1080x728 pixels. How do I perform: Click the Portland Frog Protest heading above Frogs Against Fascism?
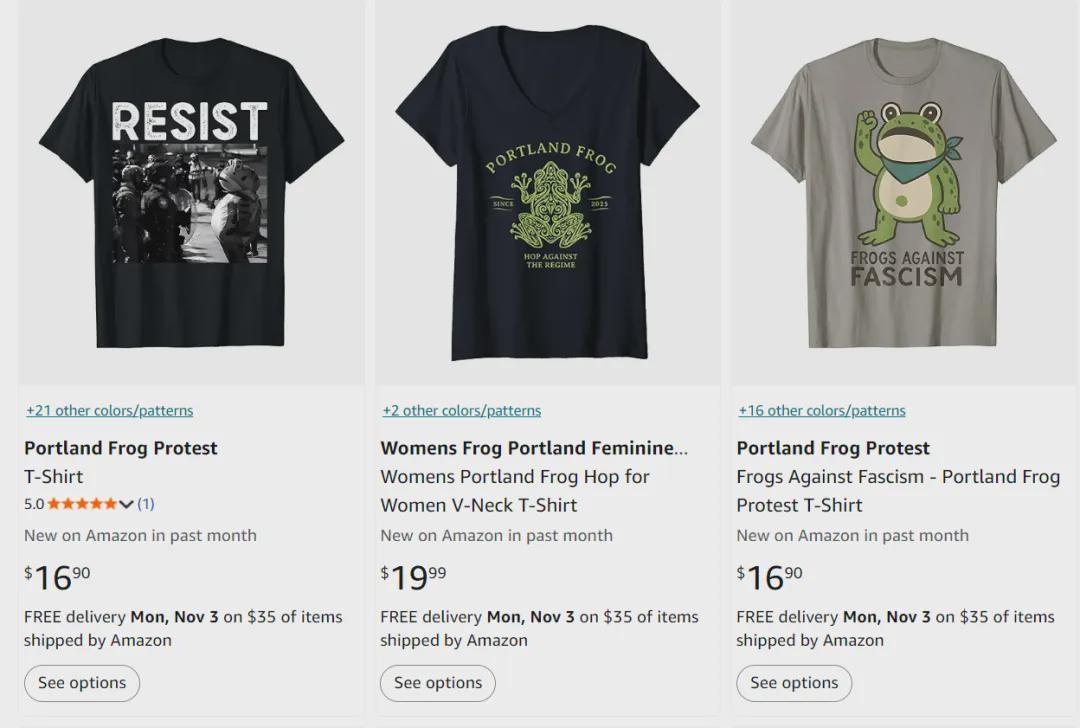(x=833, y=448)
